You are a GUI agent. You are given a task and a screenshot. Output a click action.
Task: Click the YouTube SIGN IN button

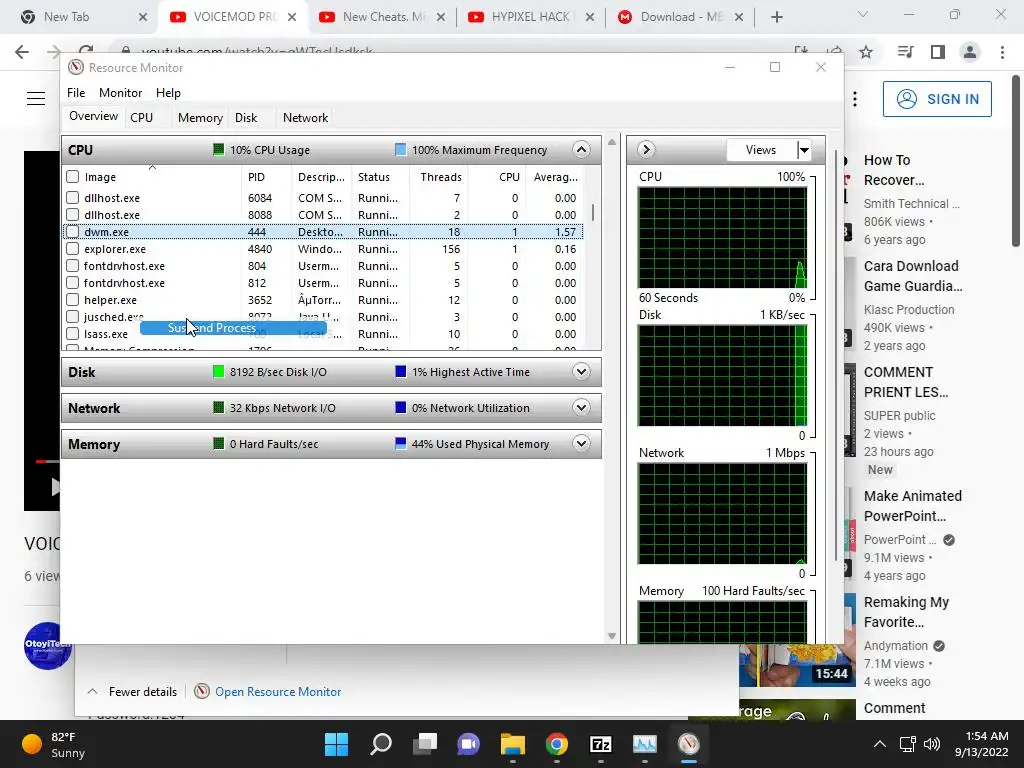pyautogui.click(x=937, y=99)
